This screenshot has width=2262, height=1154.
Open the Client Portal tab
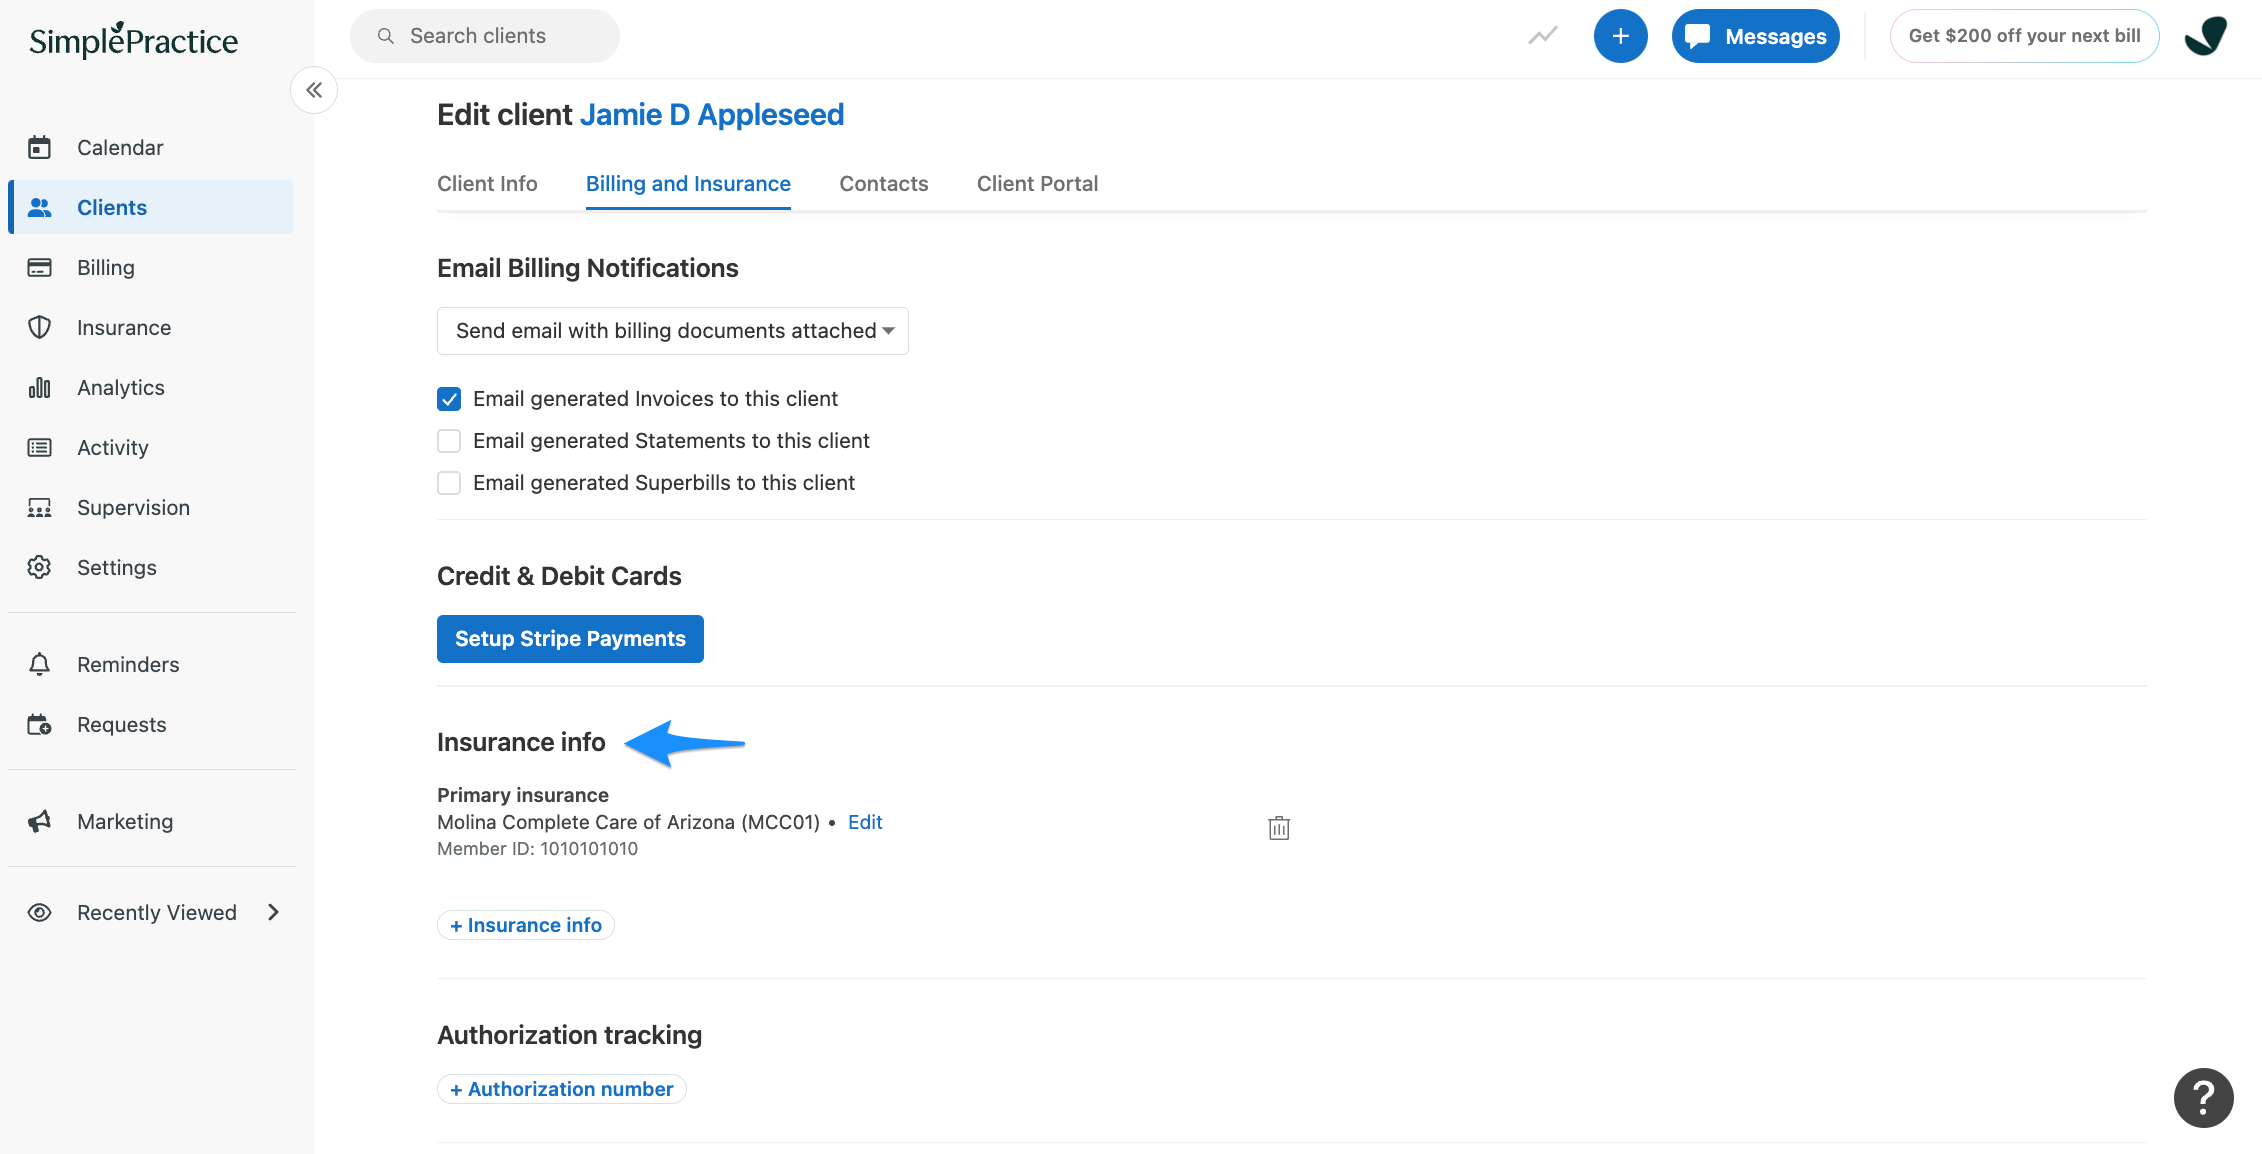pos(1037,183)
